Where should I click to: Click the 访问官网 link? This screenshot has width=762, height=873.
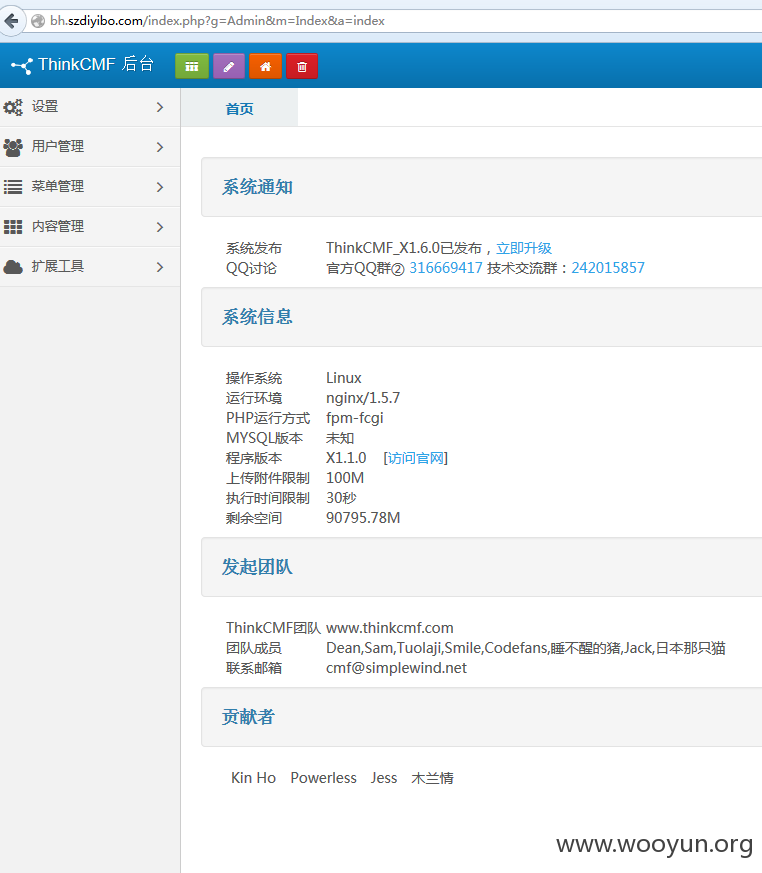pyautogui.click(x=416, y=458)
